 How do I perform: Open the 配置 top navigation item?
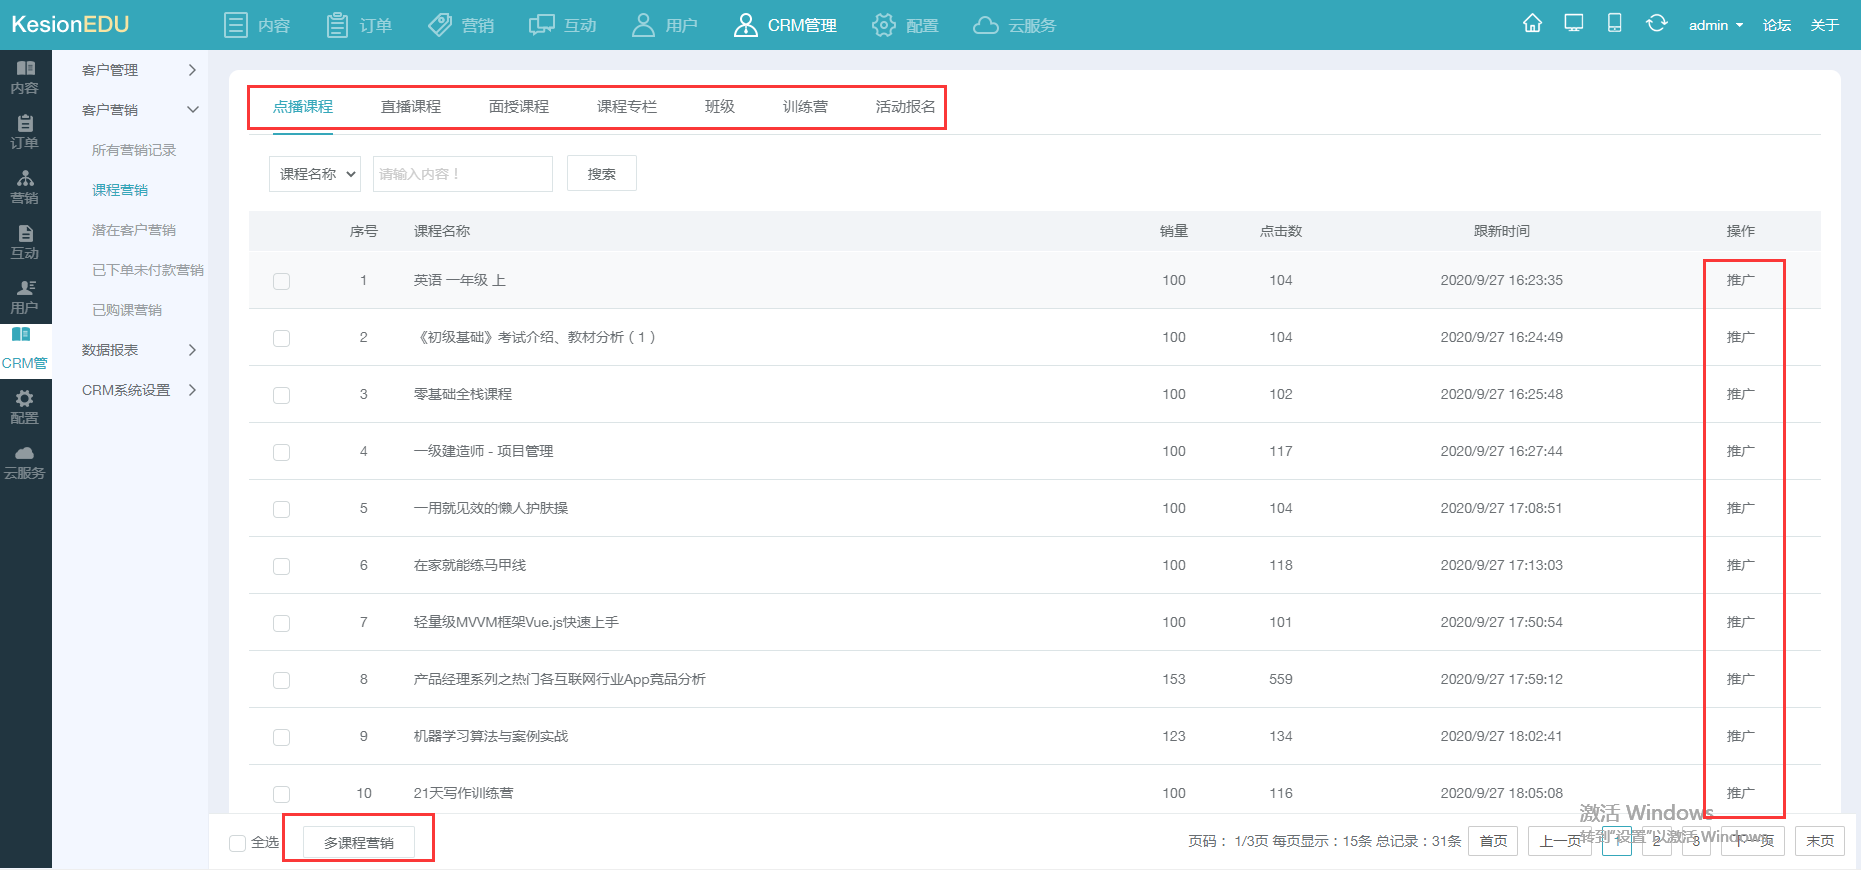(x=905, y=25)
